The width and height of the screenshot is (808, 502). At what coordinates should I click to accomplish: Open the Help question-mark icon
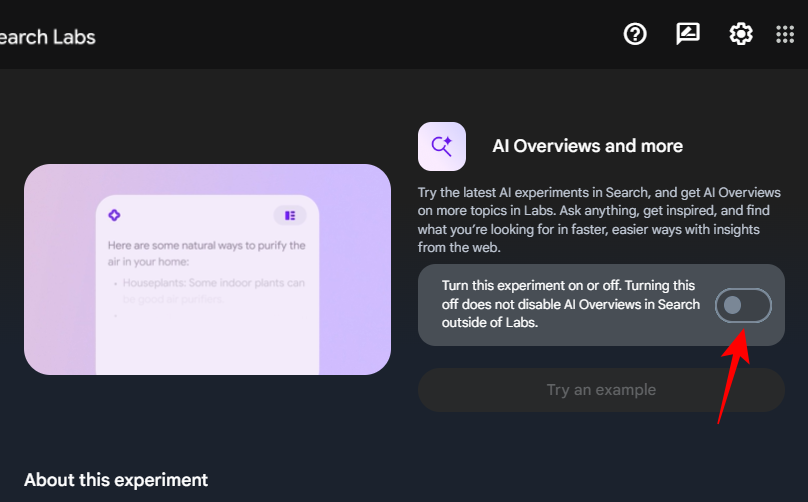click(x=635, y=35)
